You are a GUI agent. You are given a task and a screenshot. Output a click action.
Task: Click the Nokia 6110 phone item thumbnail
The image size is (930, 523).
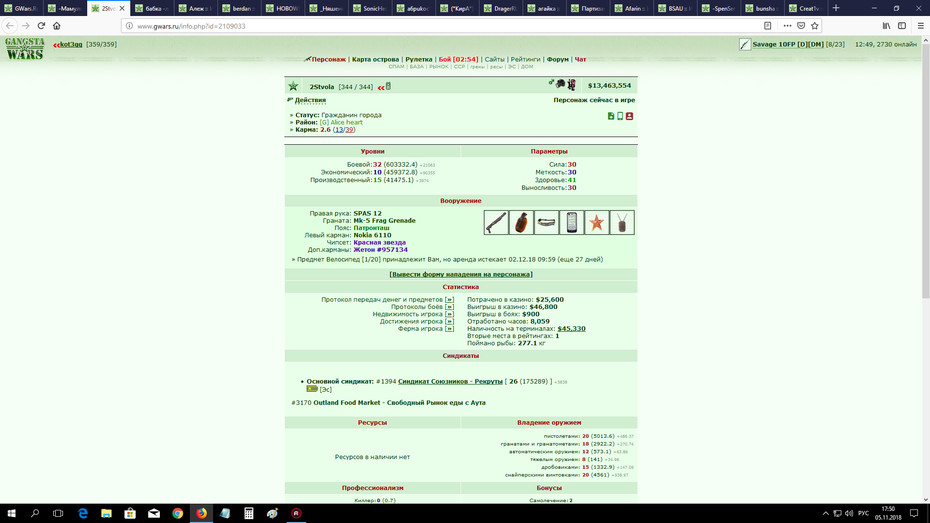point(571,222)
